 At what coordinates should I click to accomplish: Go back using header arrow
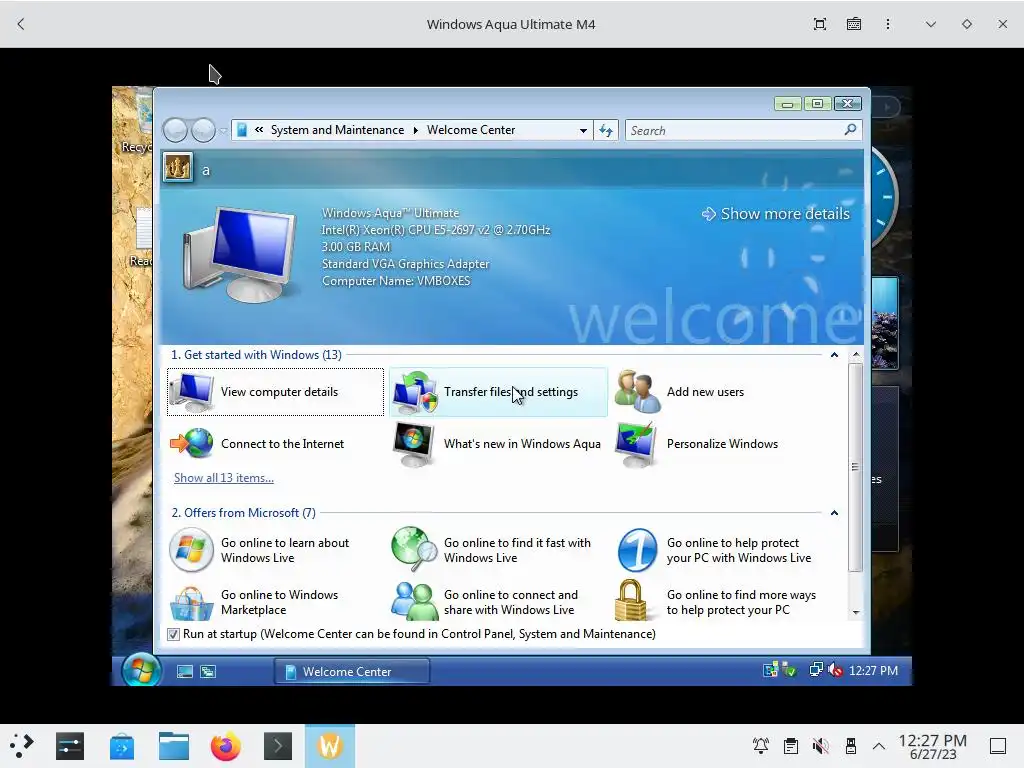pyautogui.click(x=21, y=24)
